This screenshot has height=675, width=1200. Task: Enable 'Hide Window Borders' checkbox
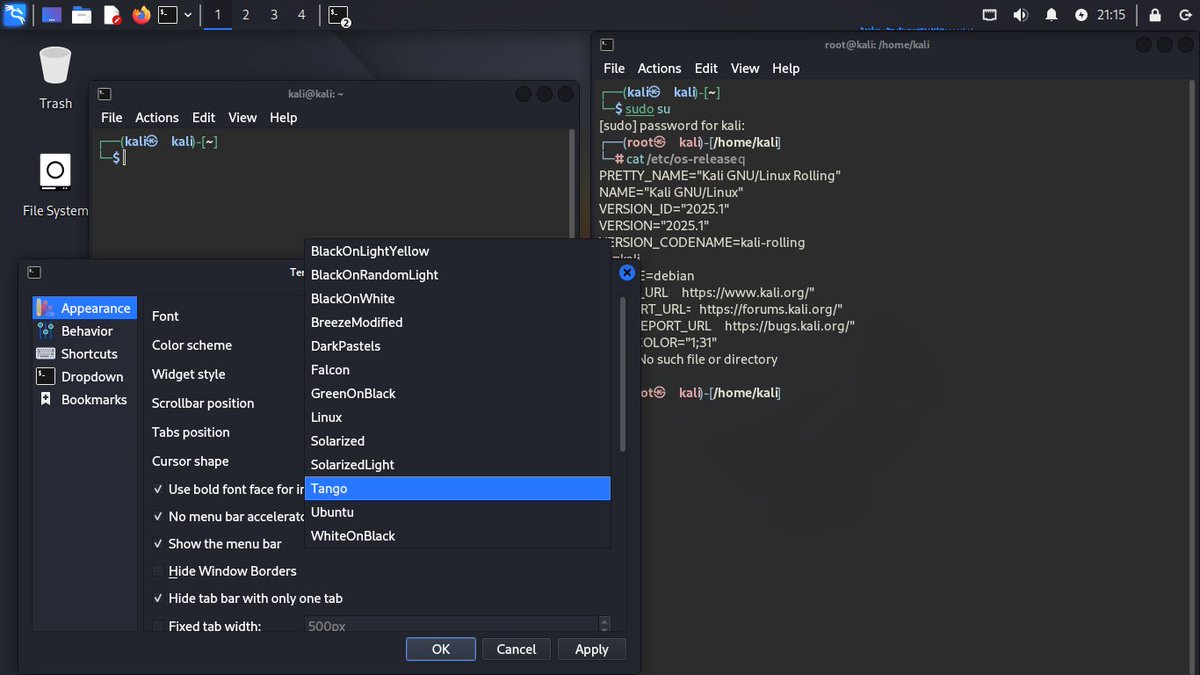click(x=157, y=571)
